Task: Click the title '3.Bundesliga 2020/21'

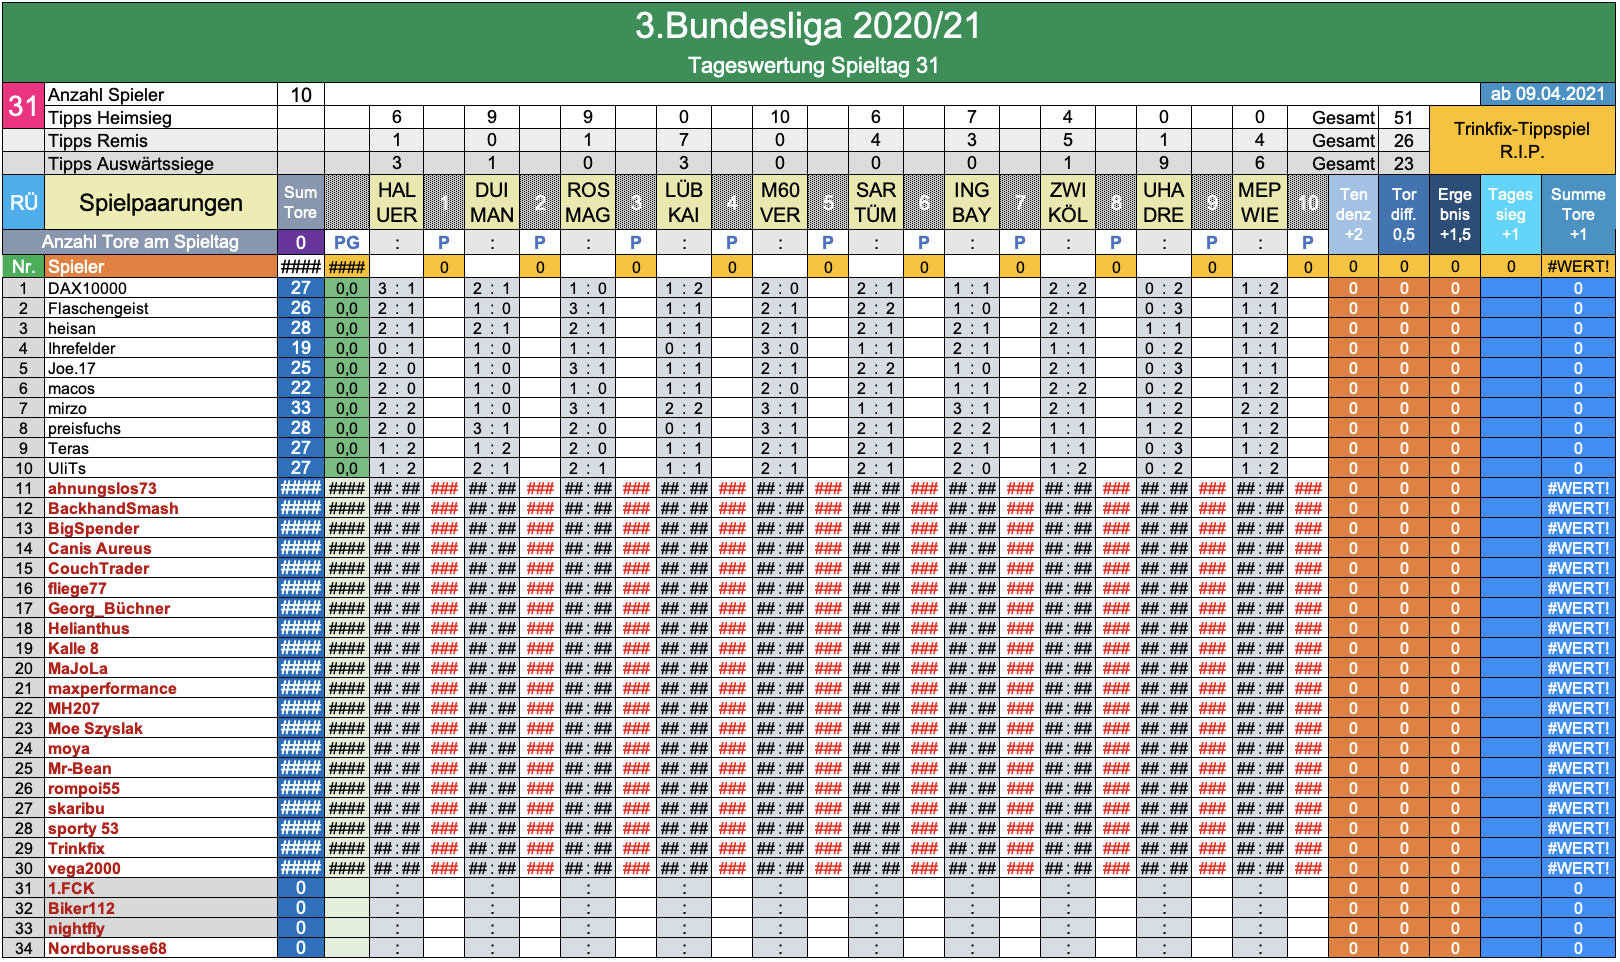Action: pos(808,26)
